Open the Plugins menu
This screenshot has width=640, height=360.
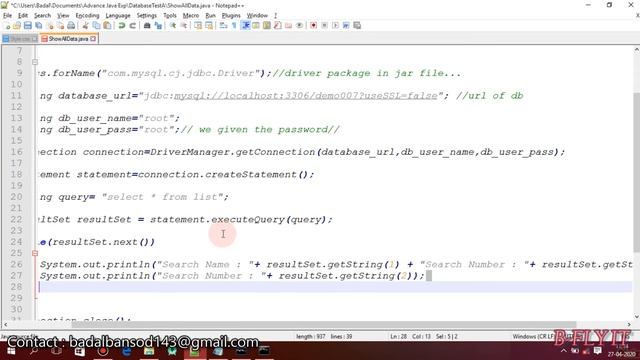[231, 16]
